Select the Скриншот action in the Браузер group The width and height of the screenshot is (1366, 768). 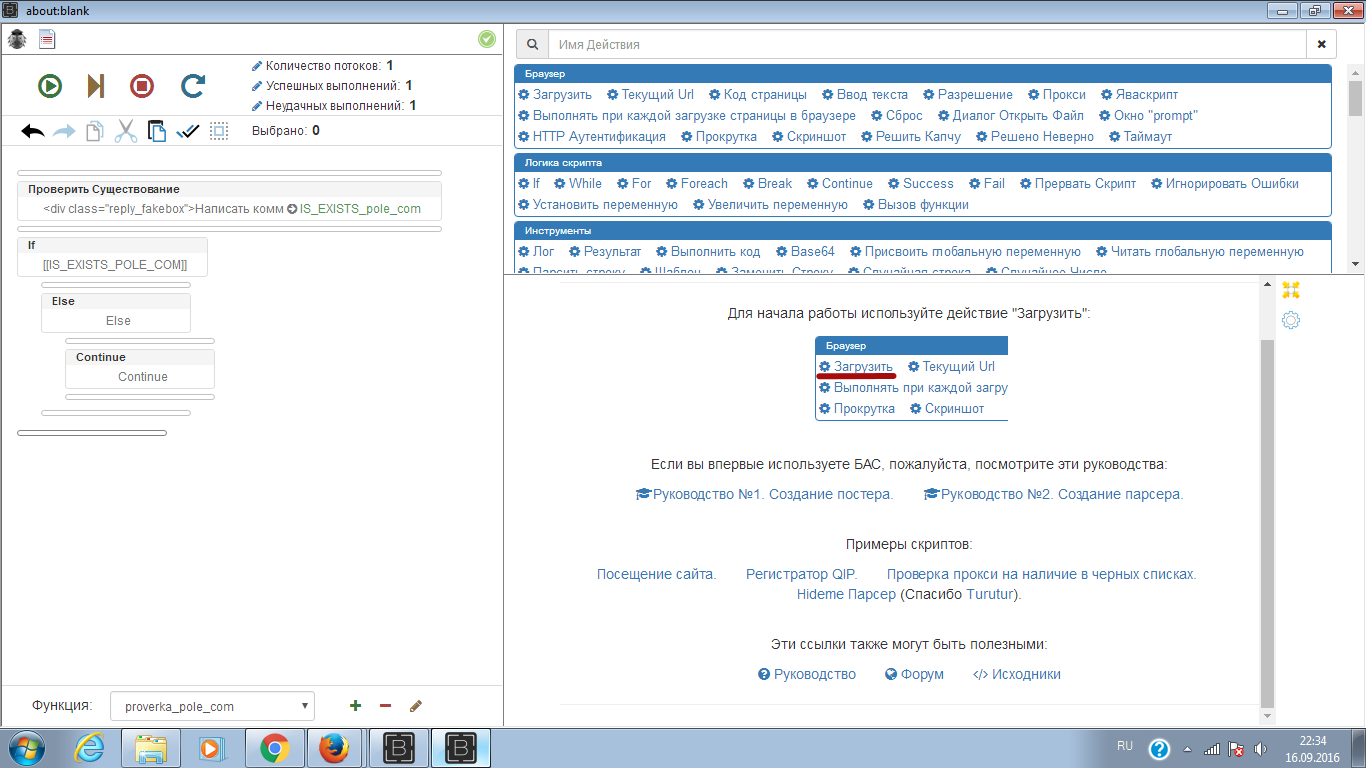(809, 136)
